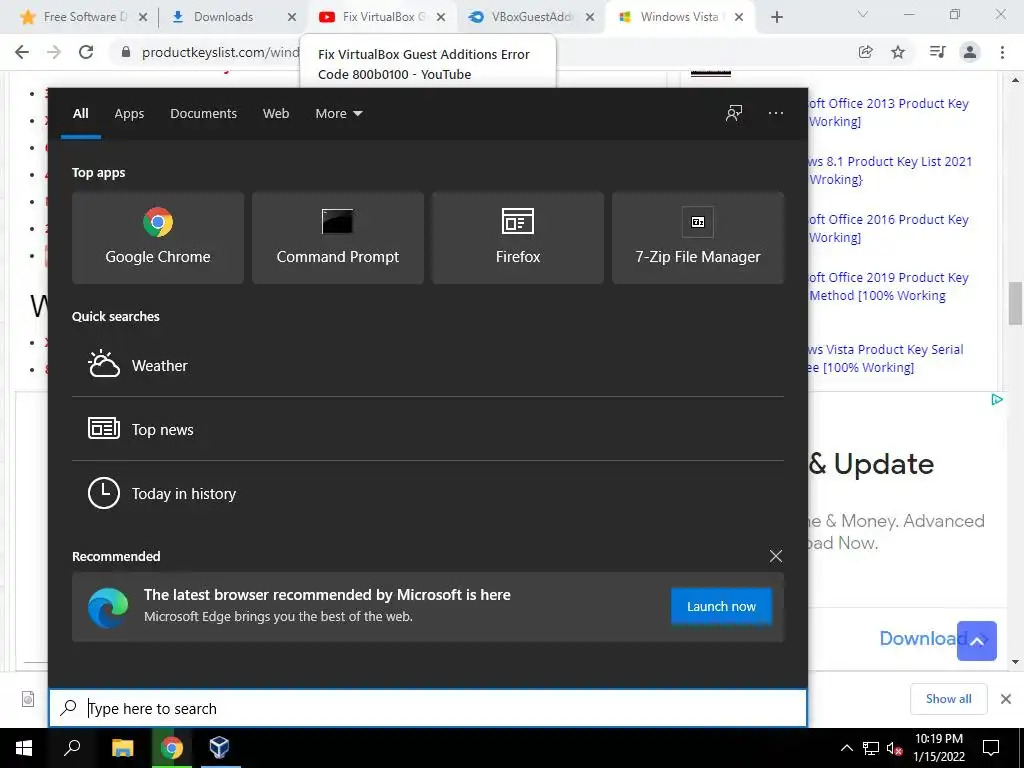
Task: Click the Windows Start button
Action: 24,748
